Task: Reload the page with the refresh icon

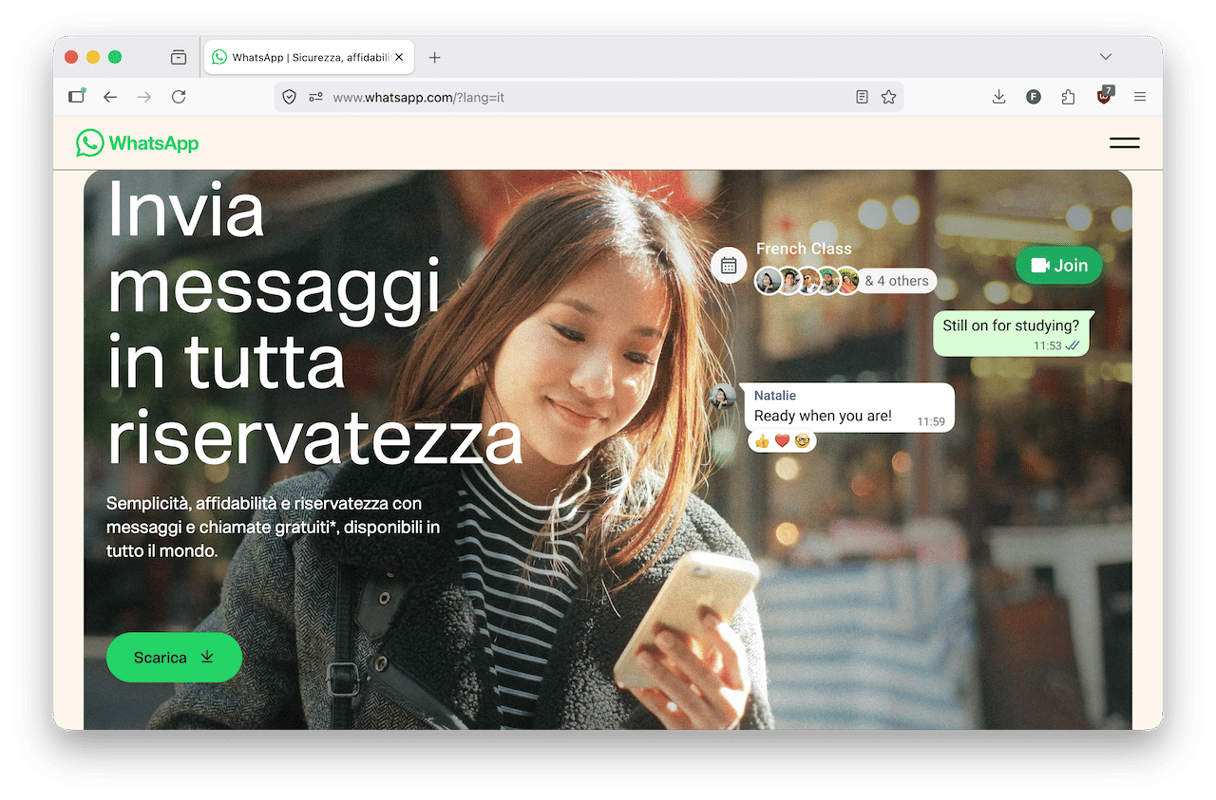Action: click(179, 97)
